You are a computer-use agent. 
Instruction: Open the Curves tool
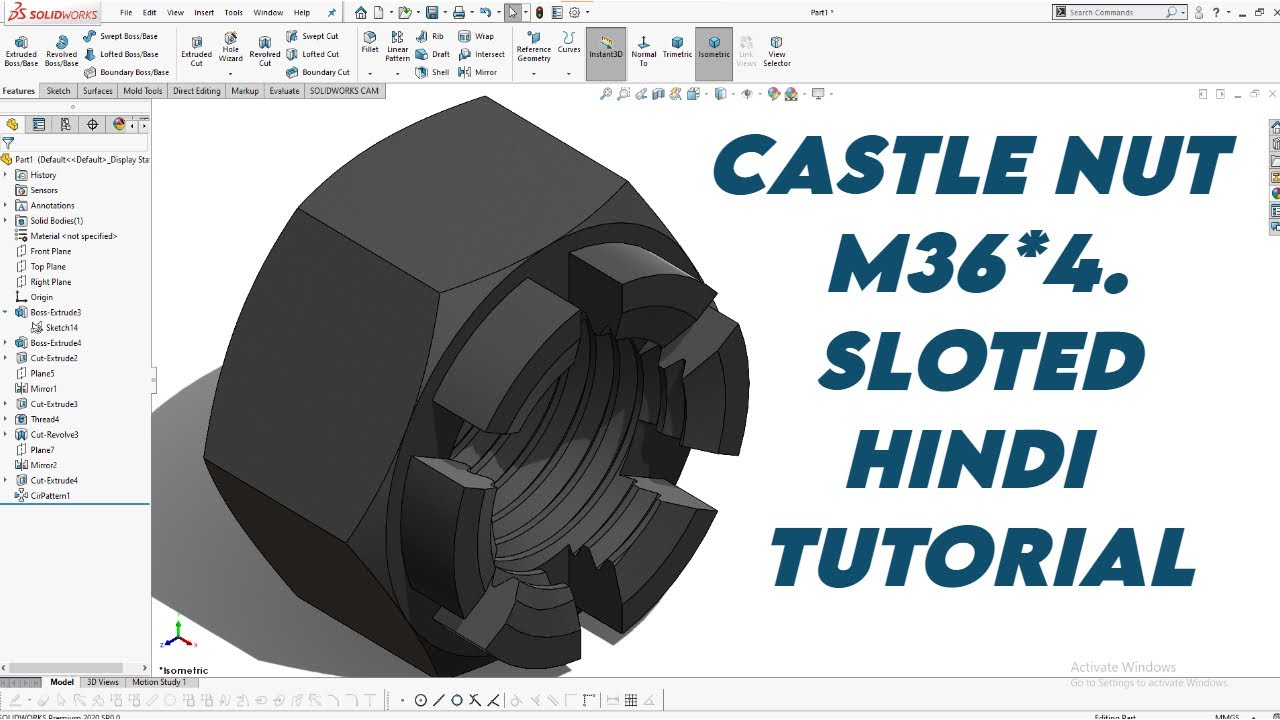[569, 42]
